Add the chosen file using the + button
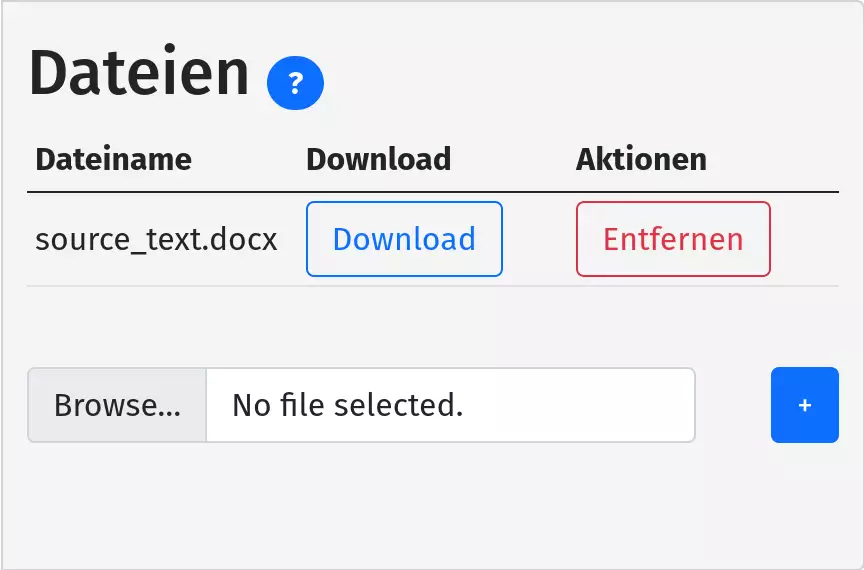The image size is (864, 570). pyautogui.click(x=804, y=405)
